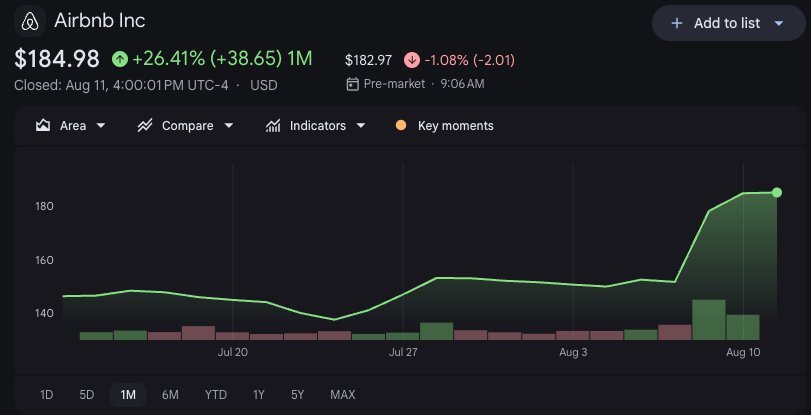The height and width of the screenshot is (415, 811).
Task: Click the Airbnb logo icon
Action: pos(30,22)
